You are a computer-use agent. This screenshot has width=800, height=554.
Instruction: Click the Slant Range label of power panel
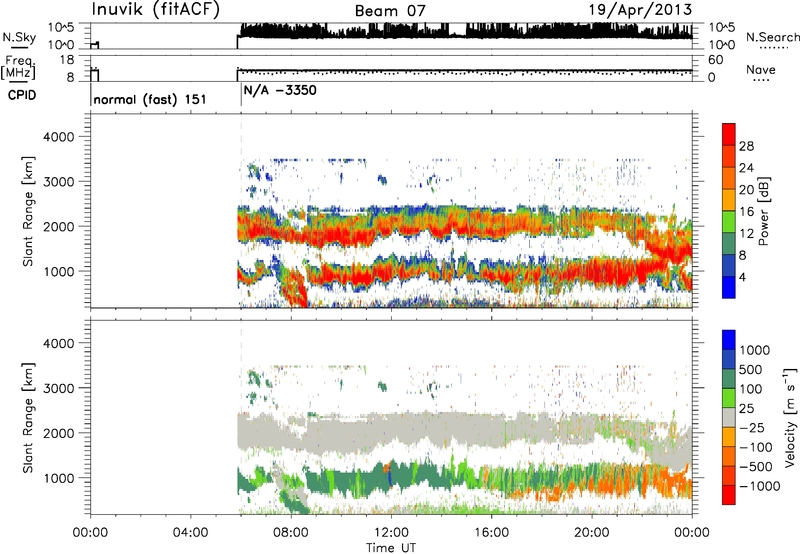point(28,211)
